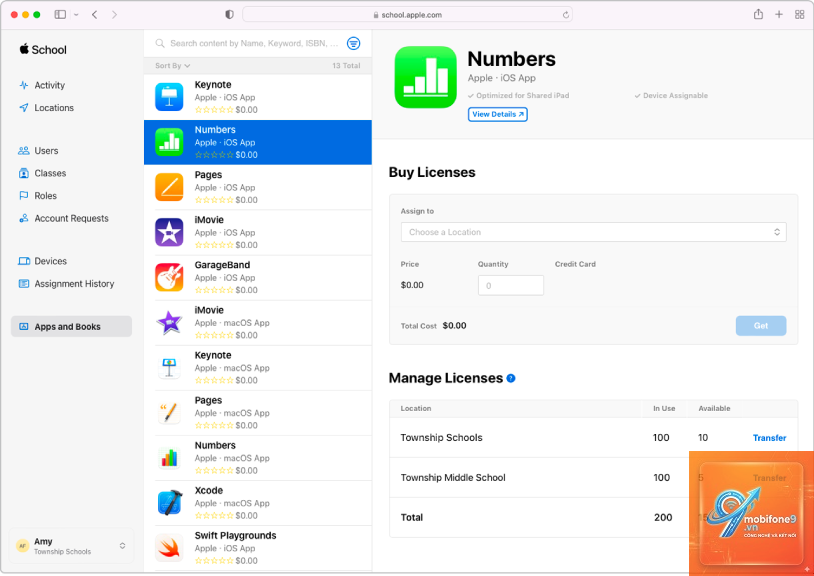This screenshot has height=576, width=814.
Task: Select iMovie macOS App icon
Action: [x=169, y=323]
